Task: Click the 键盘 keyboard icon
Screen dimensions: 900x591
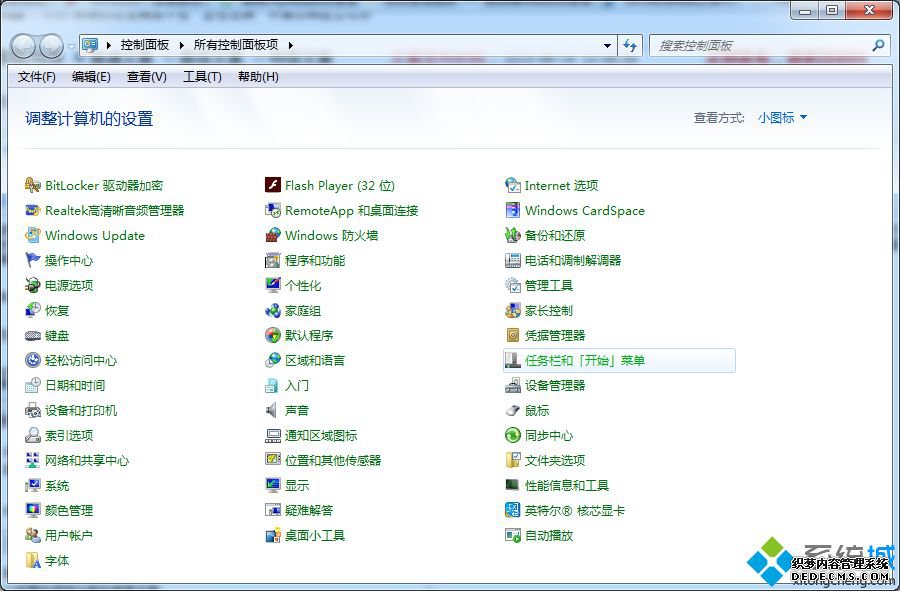Action: 33,336
